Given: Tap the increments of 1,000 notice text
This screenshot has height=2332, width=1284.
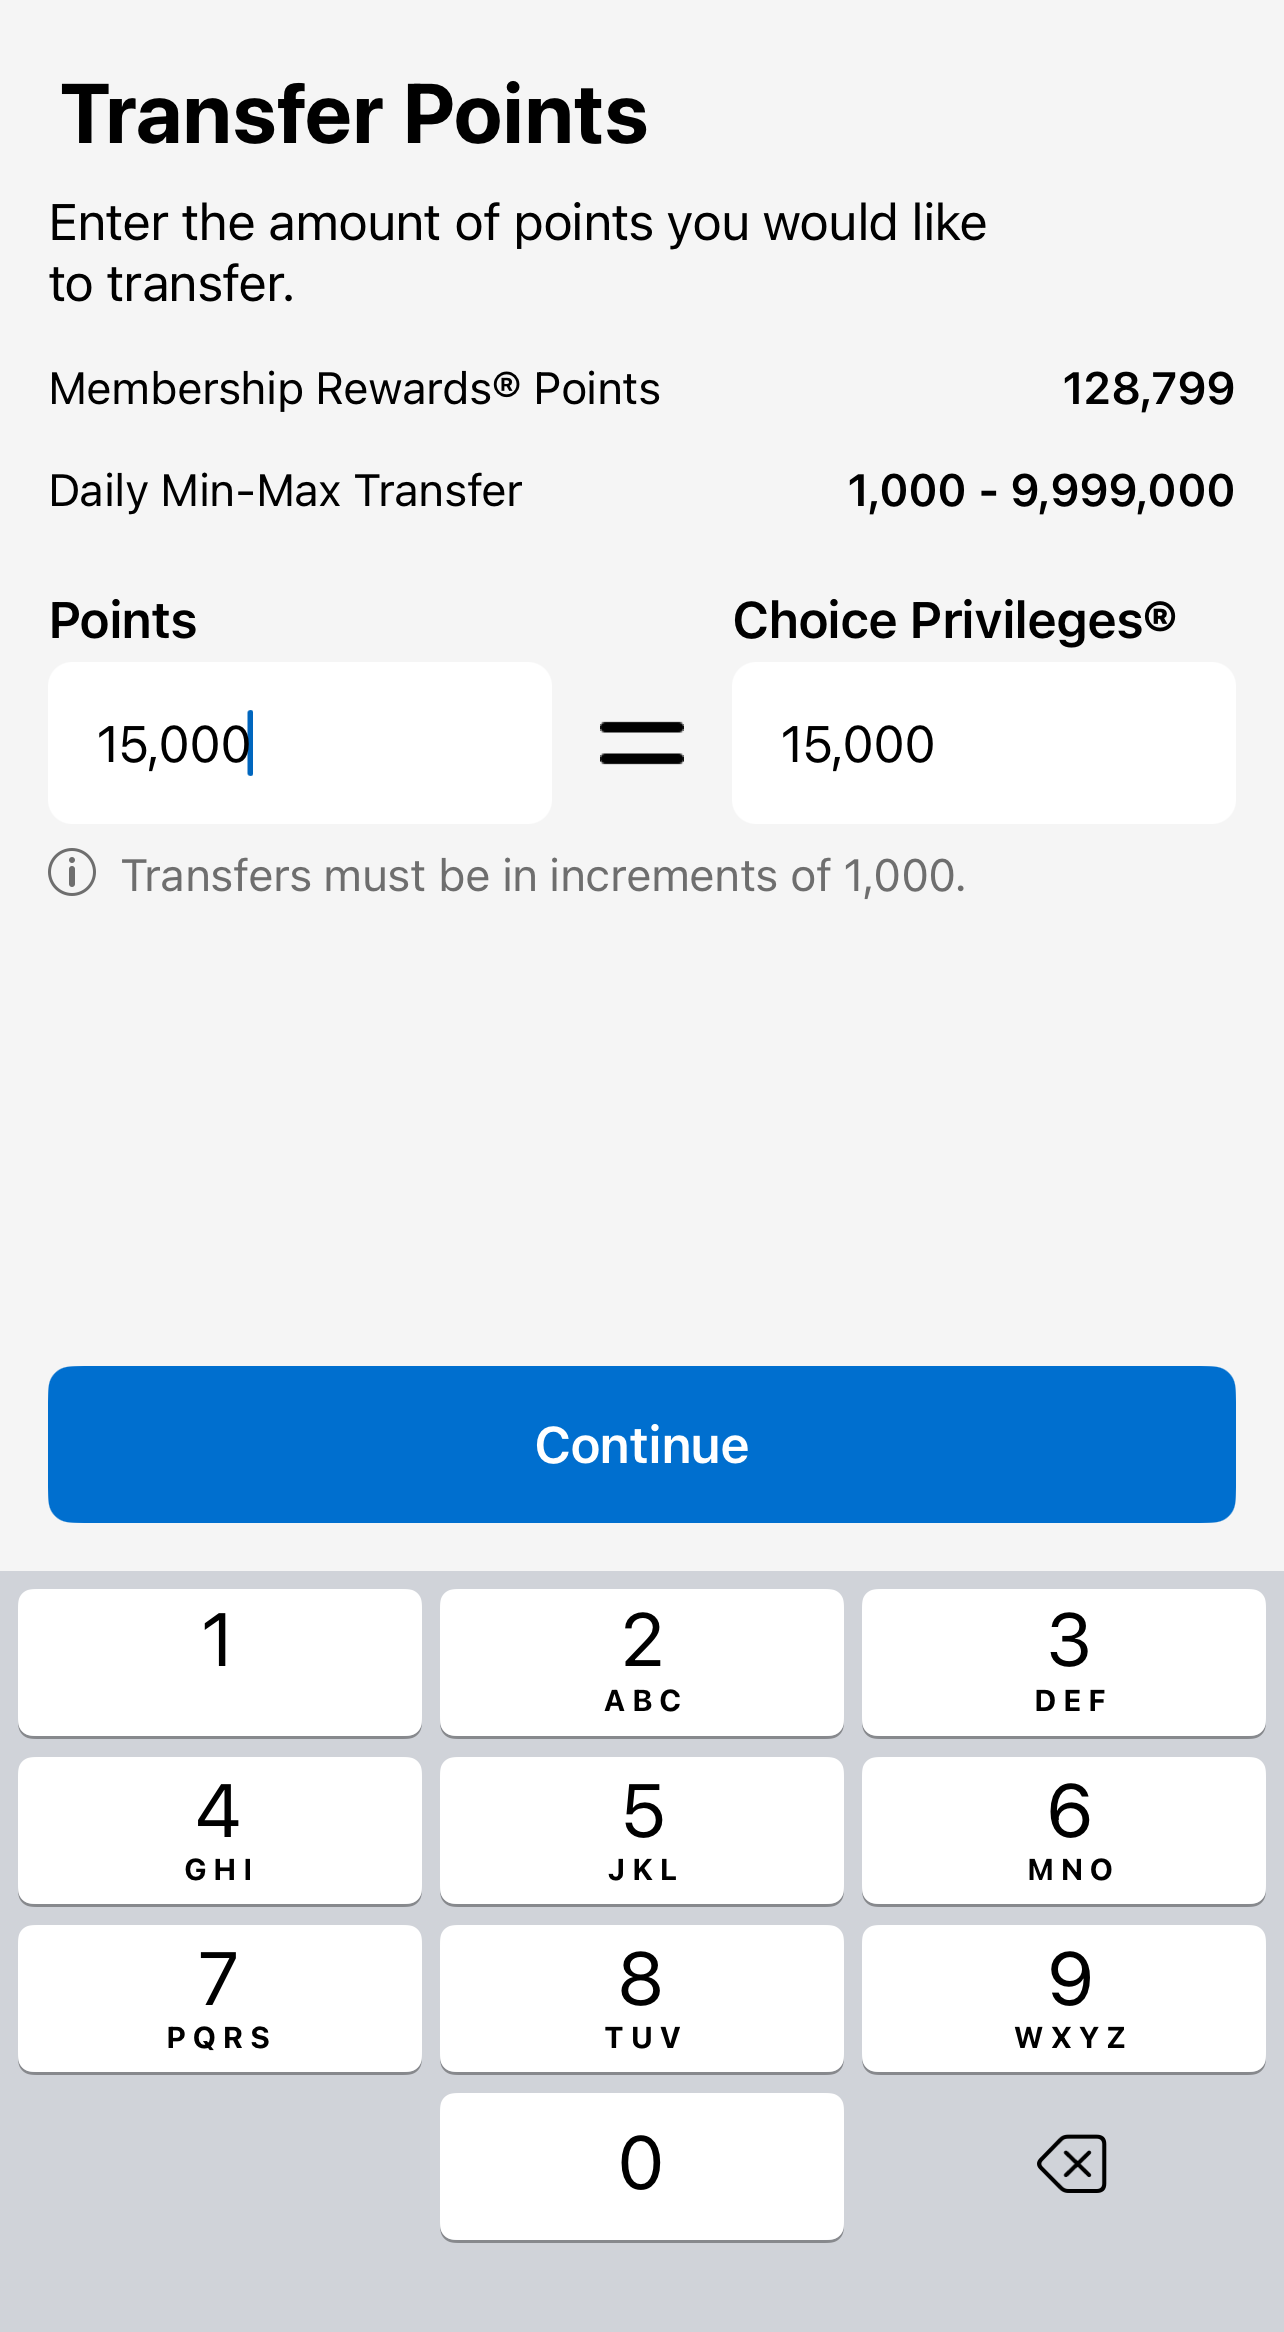Looking at the screenshot, I should point(543,876).
